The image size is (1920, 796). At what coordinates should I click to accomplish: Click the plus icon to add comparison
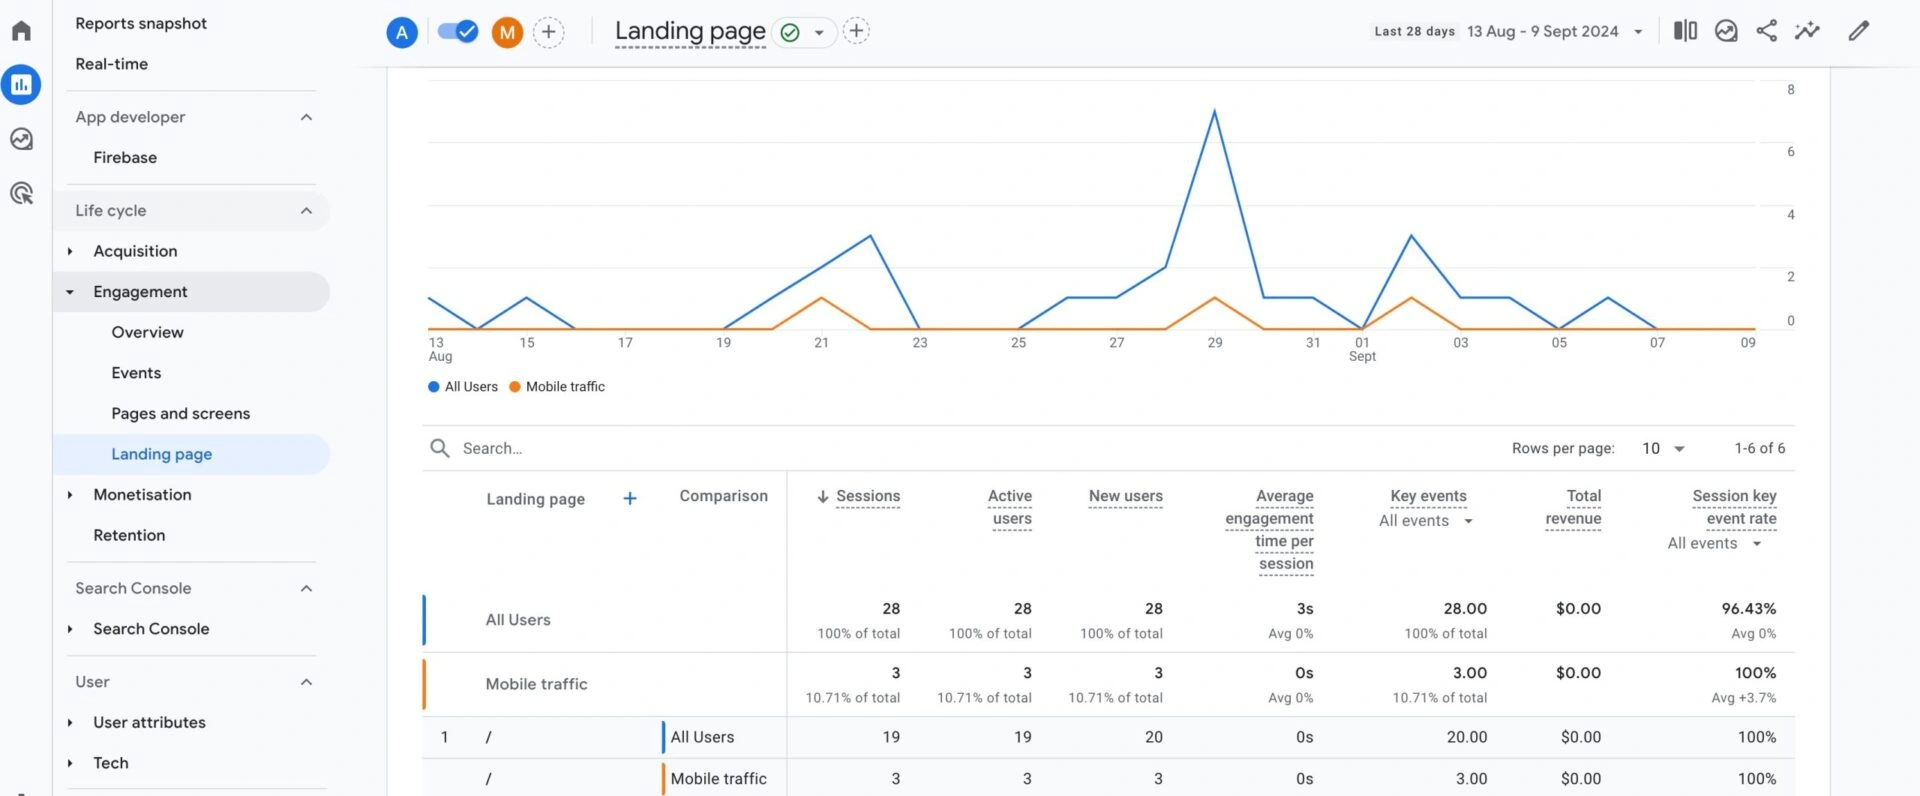[548, 32]
